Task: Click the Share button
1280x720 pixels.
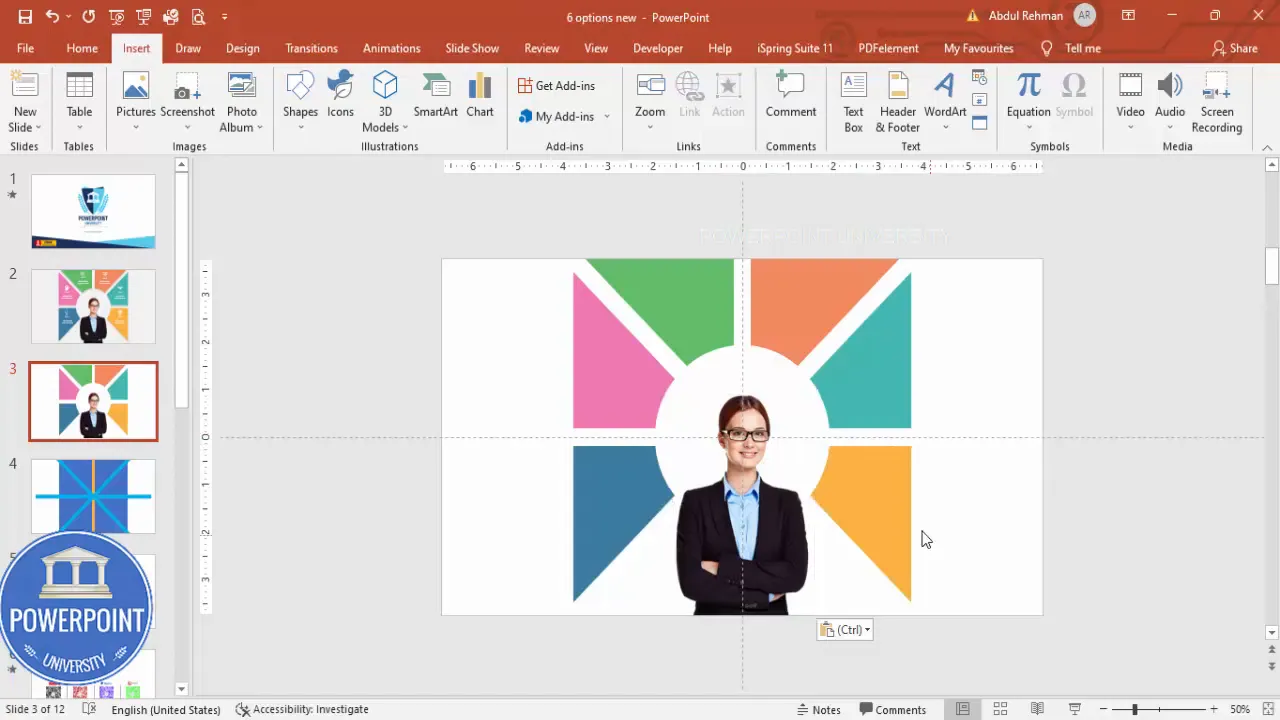Action: [x=1234, y=48]
